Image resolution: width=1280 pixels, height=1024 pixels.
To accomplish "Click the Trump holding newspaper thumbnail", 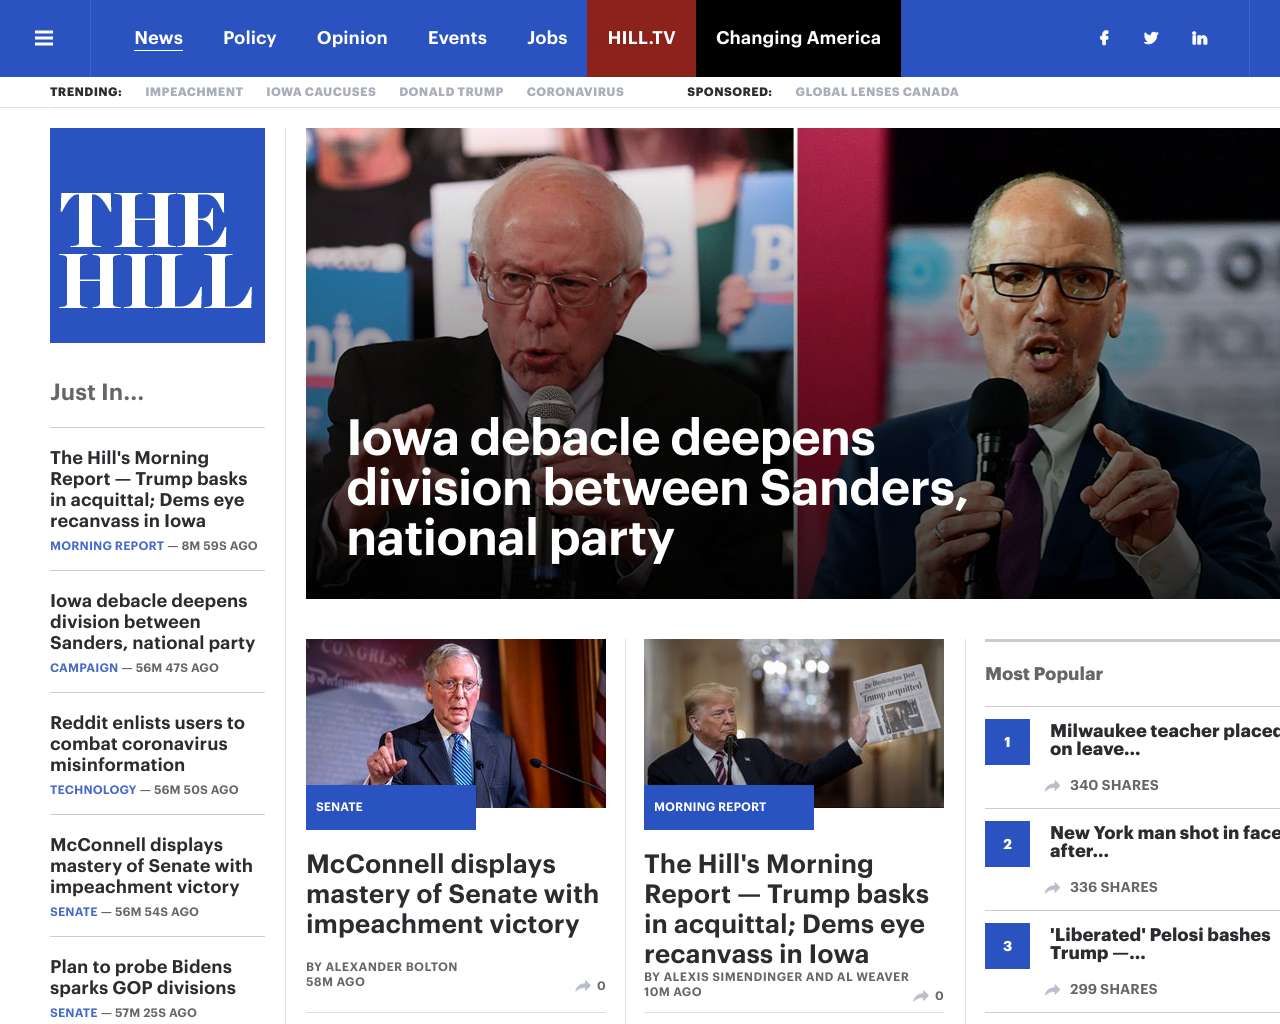I will coord(794,723).
